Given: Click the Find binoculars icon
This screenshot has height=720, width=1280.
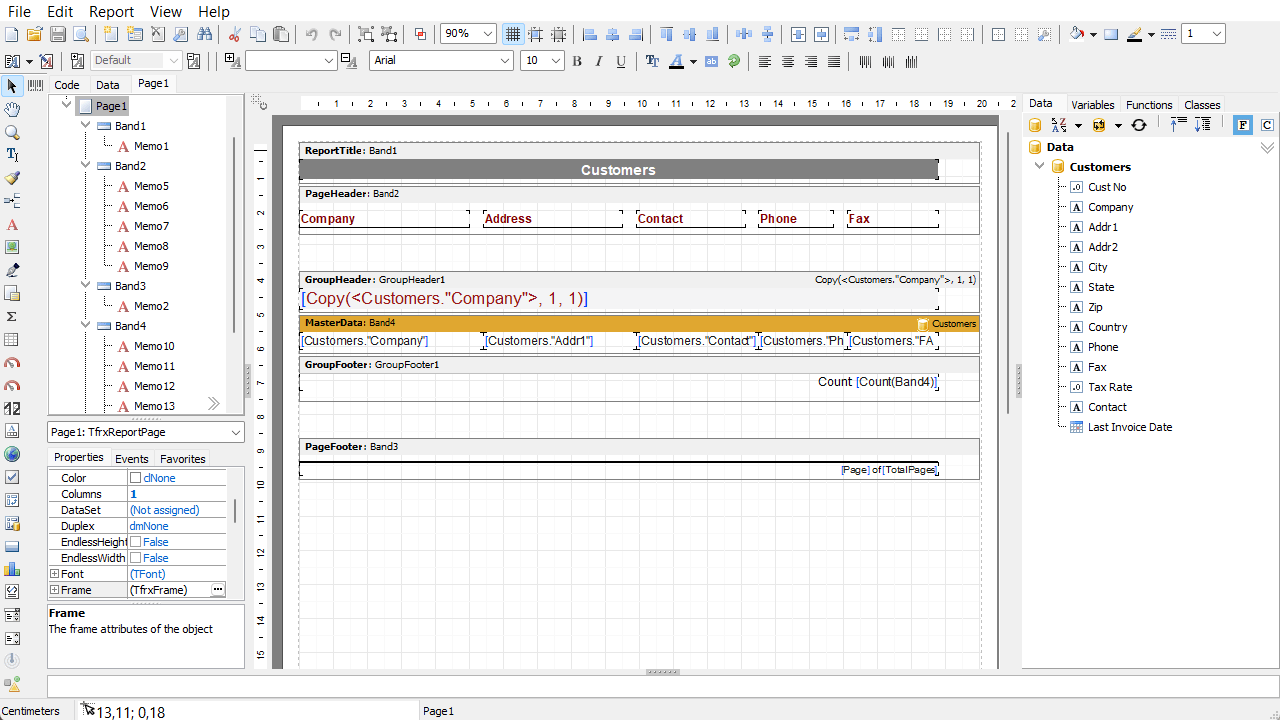Looking at the screenshot, I should (204, 34).
